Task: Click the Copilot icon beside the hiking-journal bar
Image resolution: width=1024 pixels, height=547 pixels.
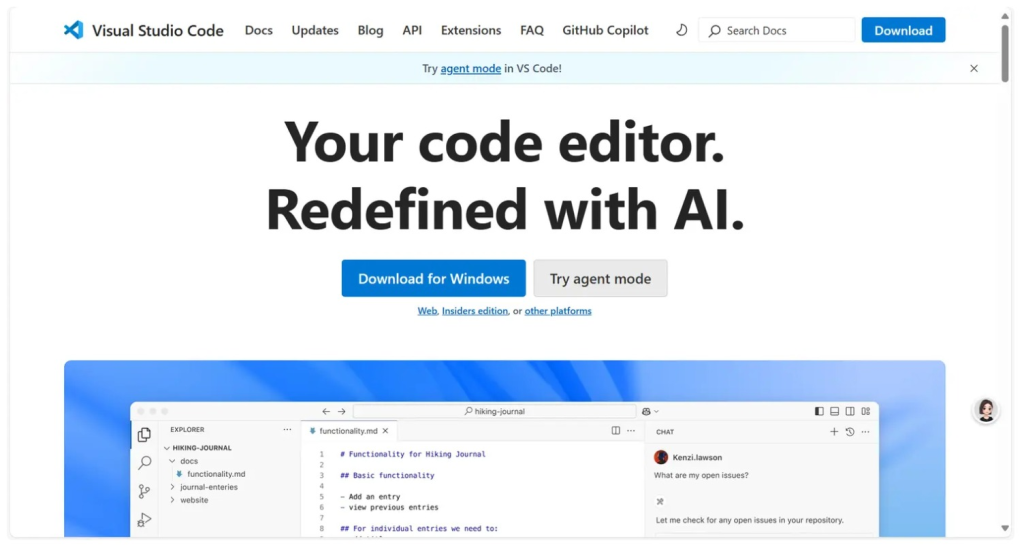Action: point(646,411)
